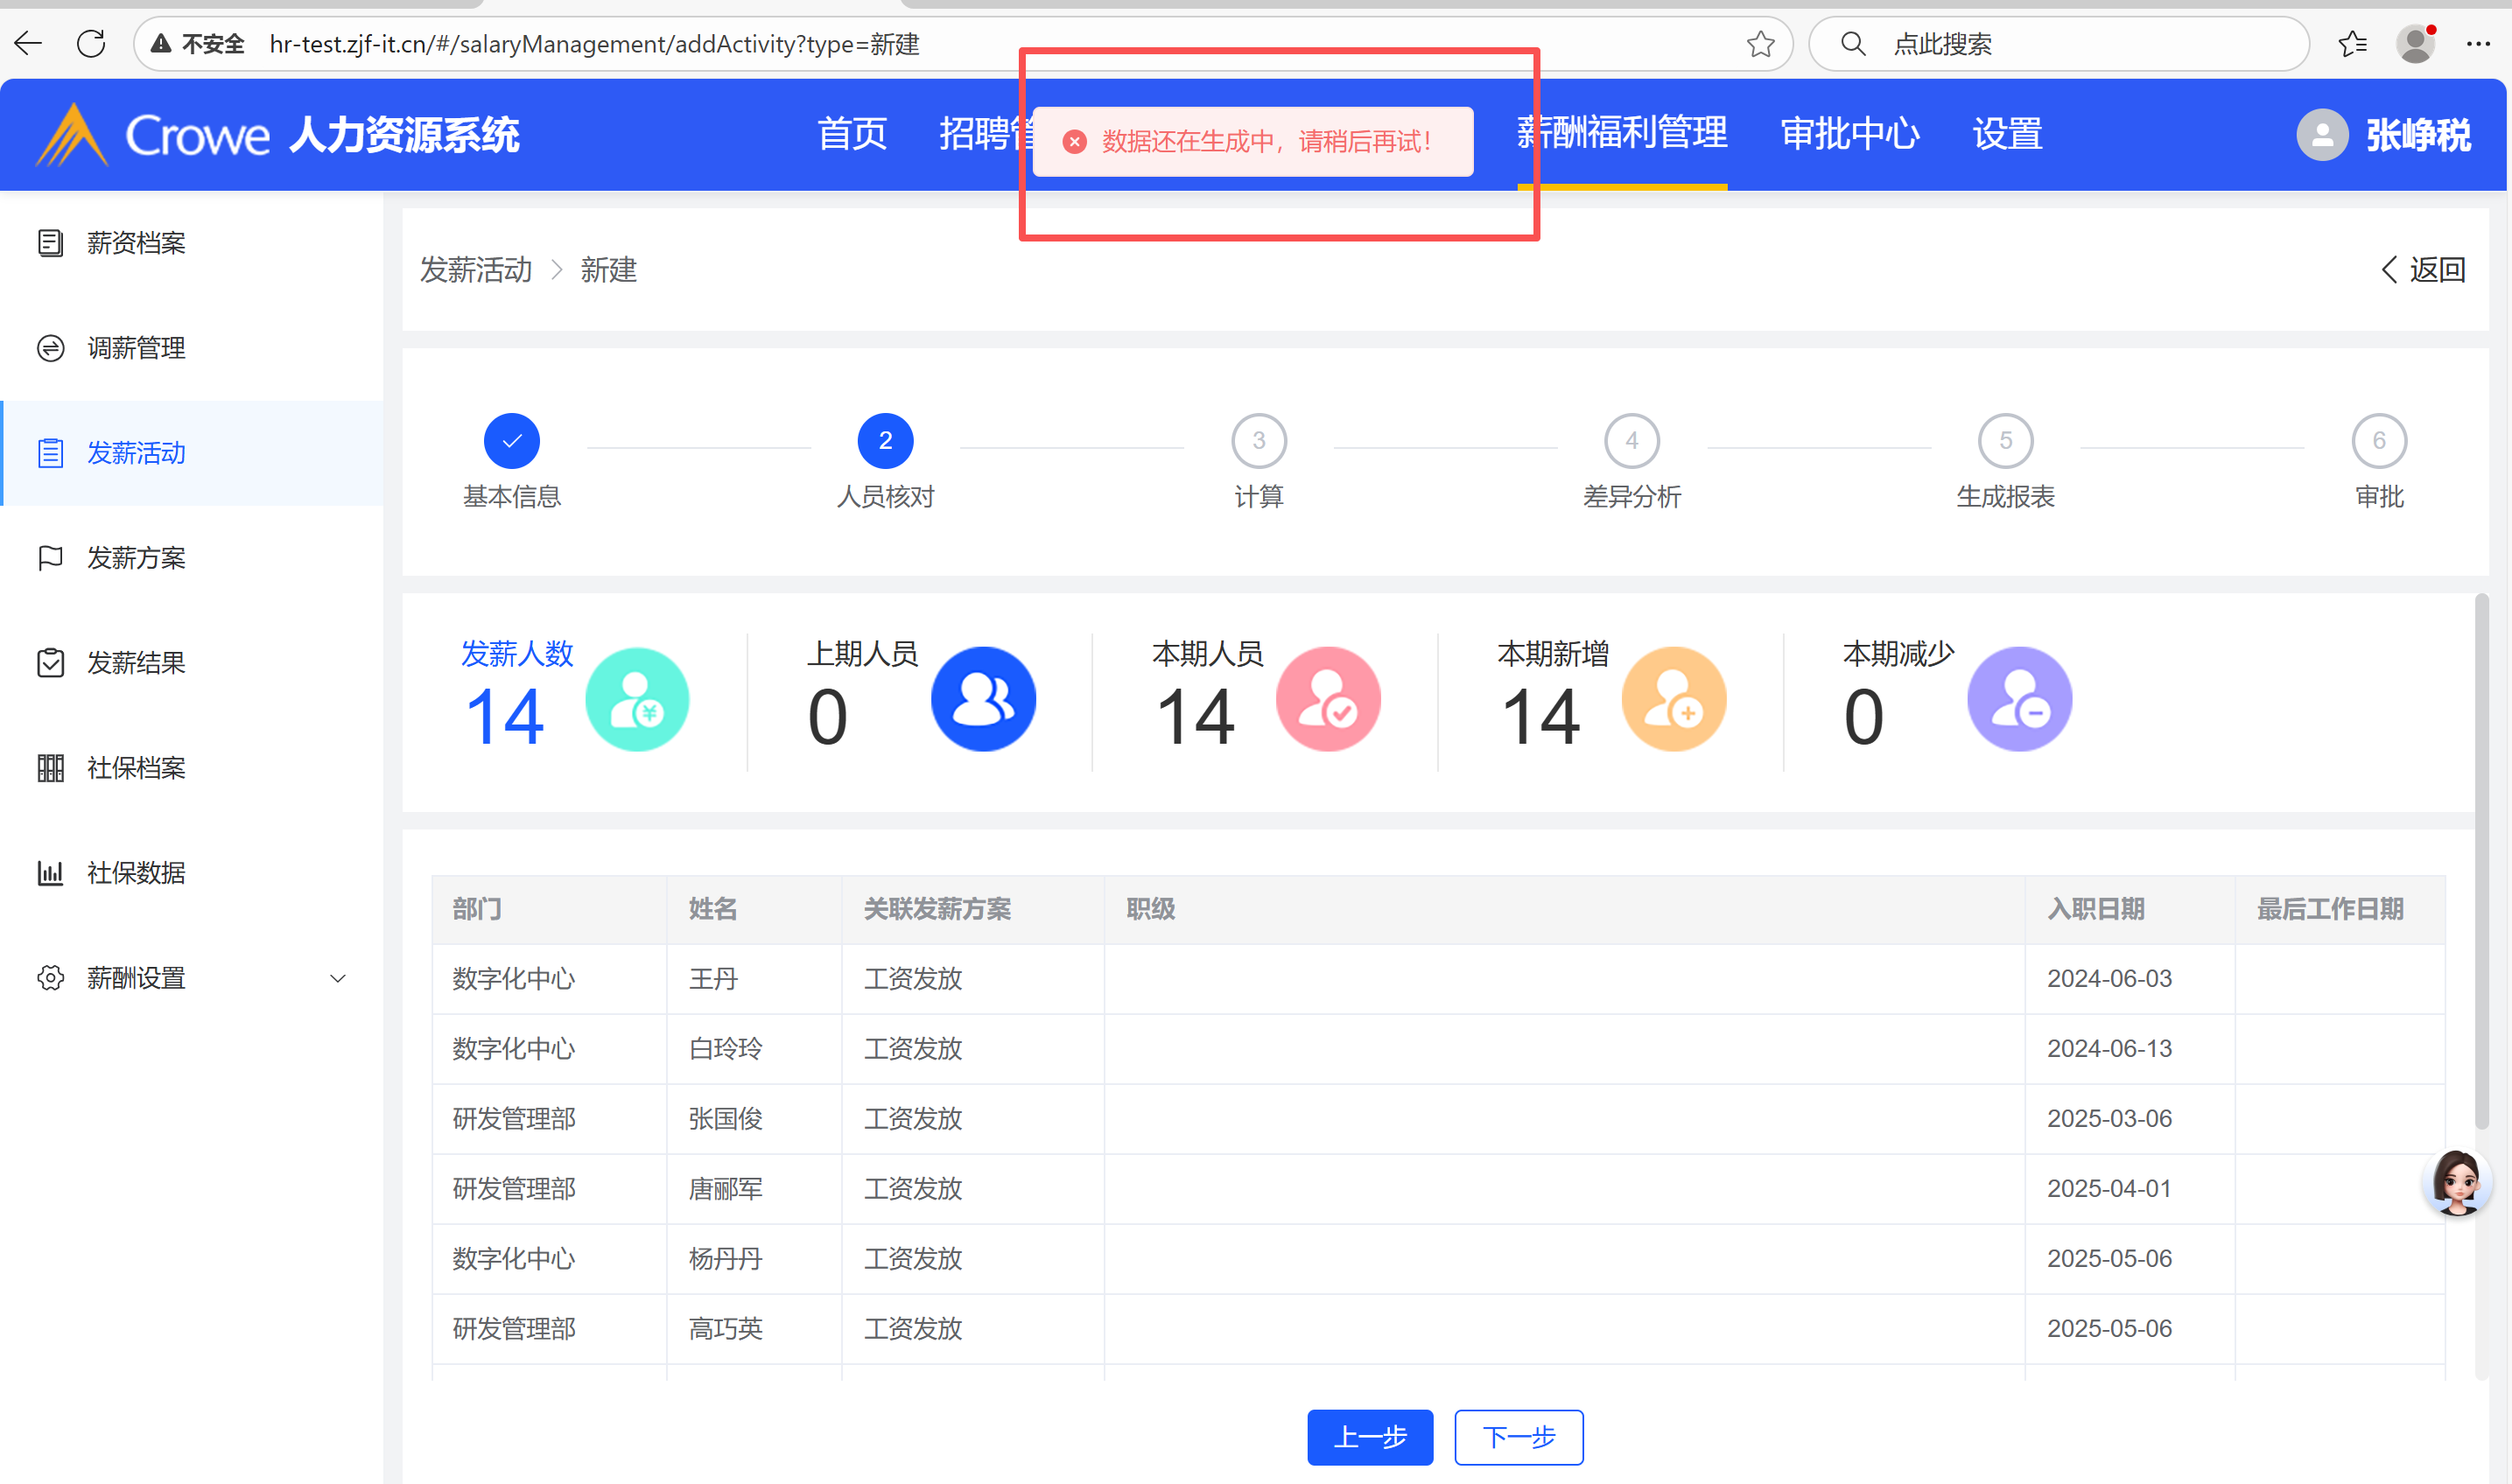Click the 社保数据 bar chart icon
This screenshot has width=2512, height=1484.
click(x=50, y=873)
